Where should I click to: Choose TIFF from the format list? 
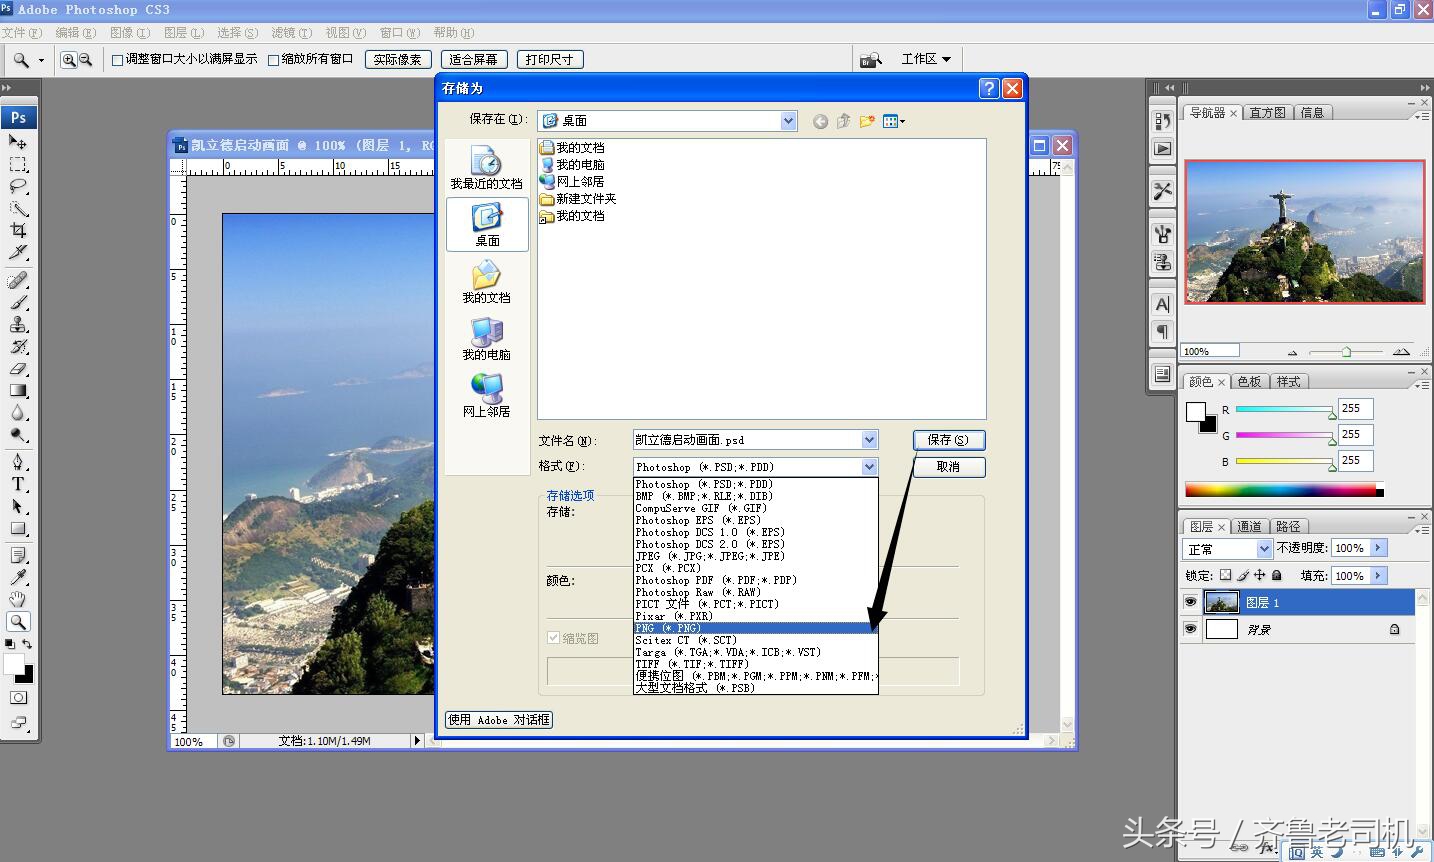755,664
